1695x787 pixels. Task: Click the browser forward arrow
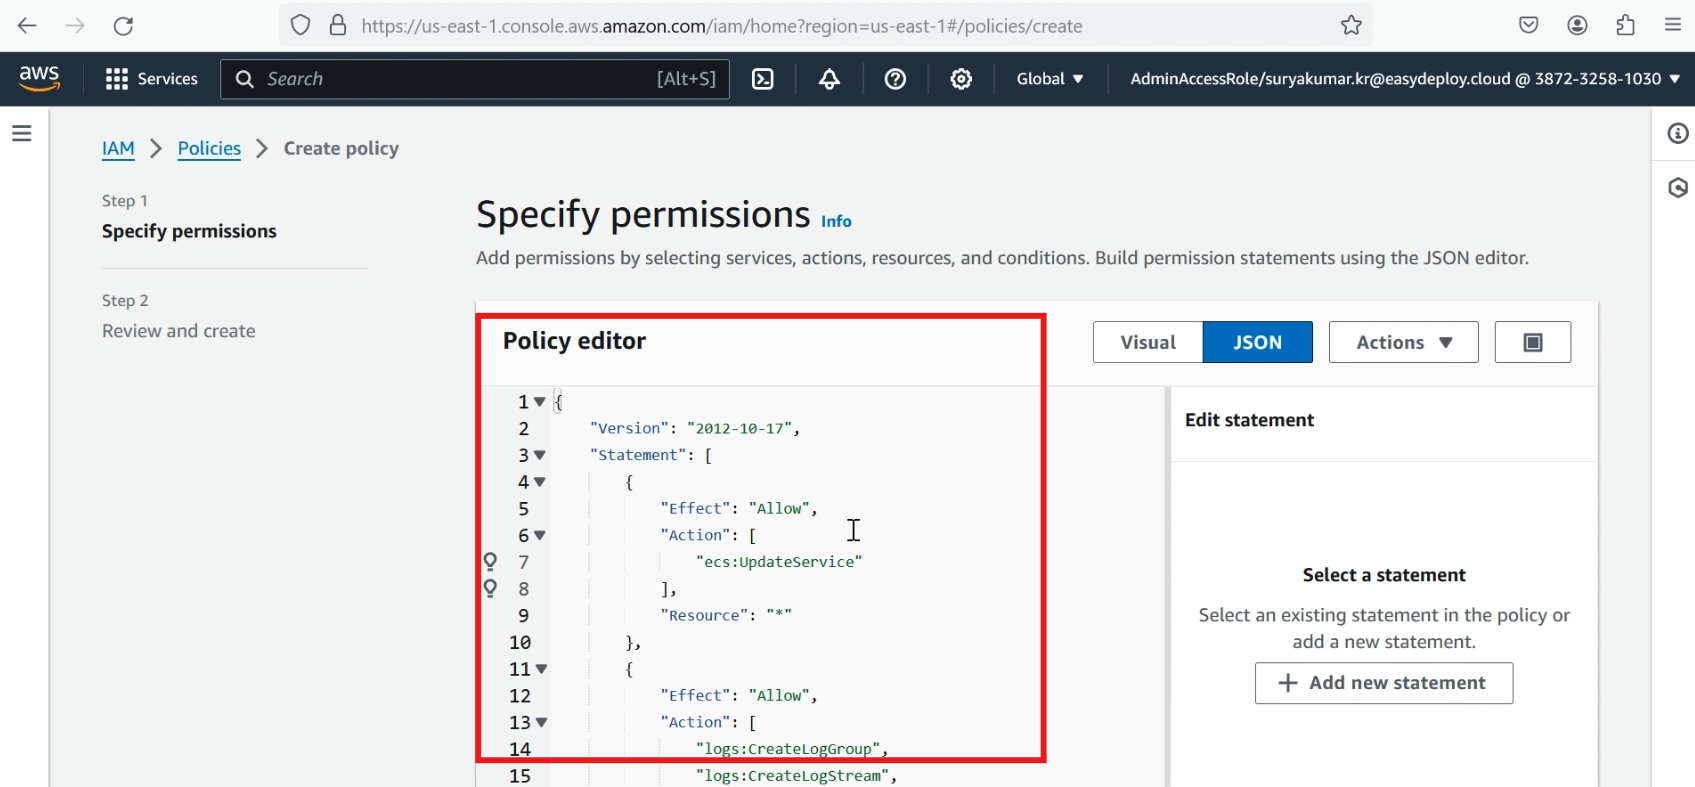(x=75, y=26)
